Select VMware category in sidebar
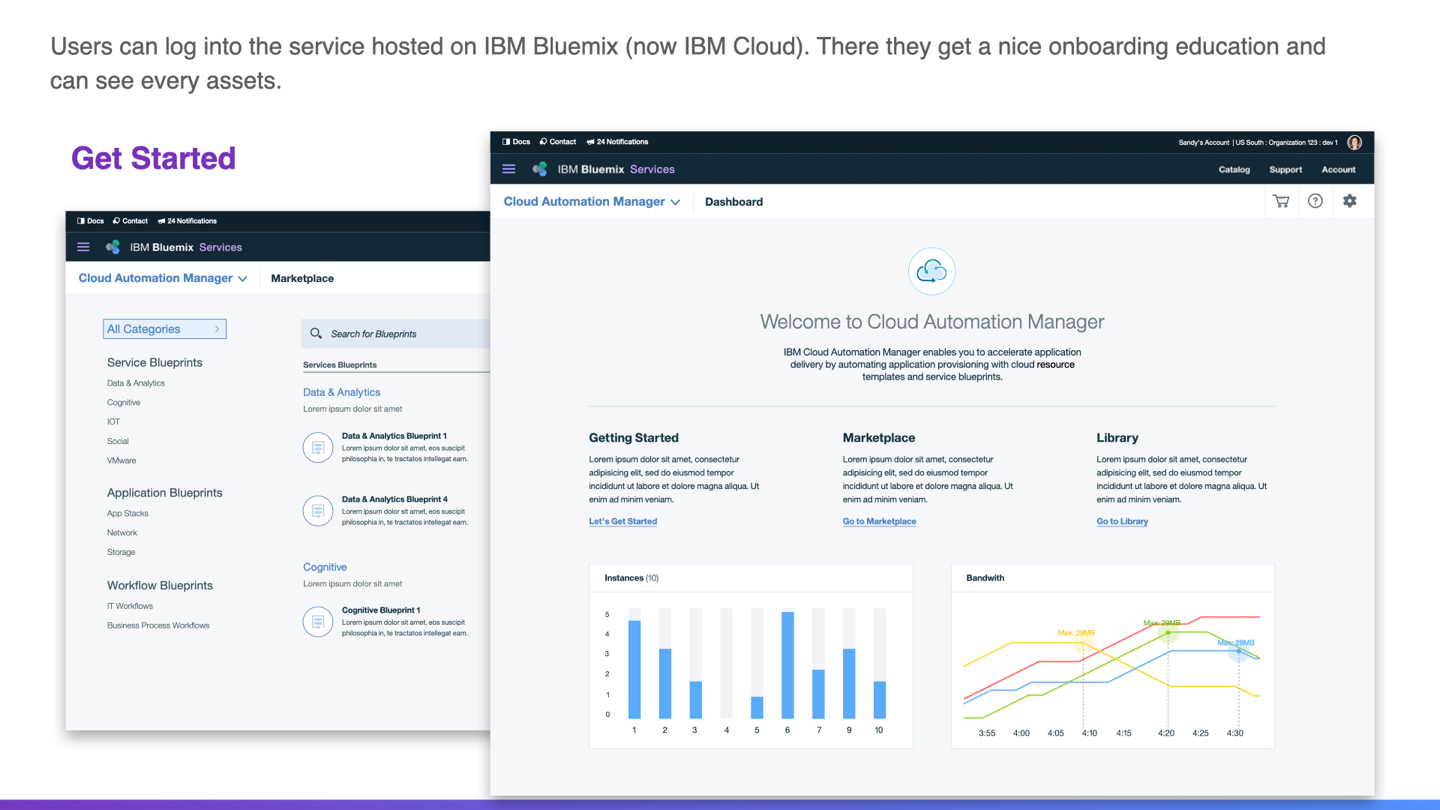This screenshot has height=810, width=1440. click(122, 460)
